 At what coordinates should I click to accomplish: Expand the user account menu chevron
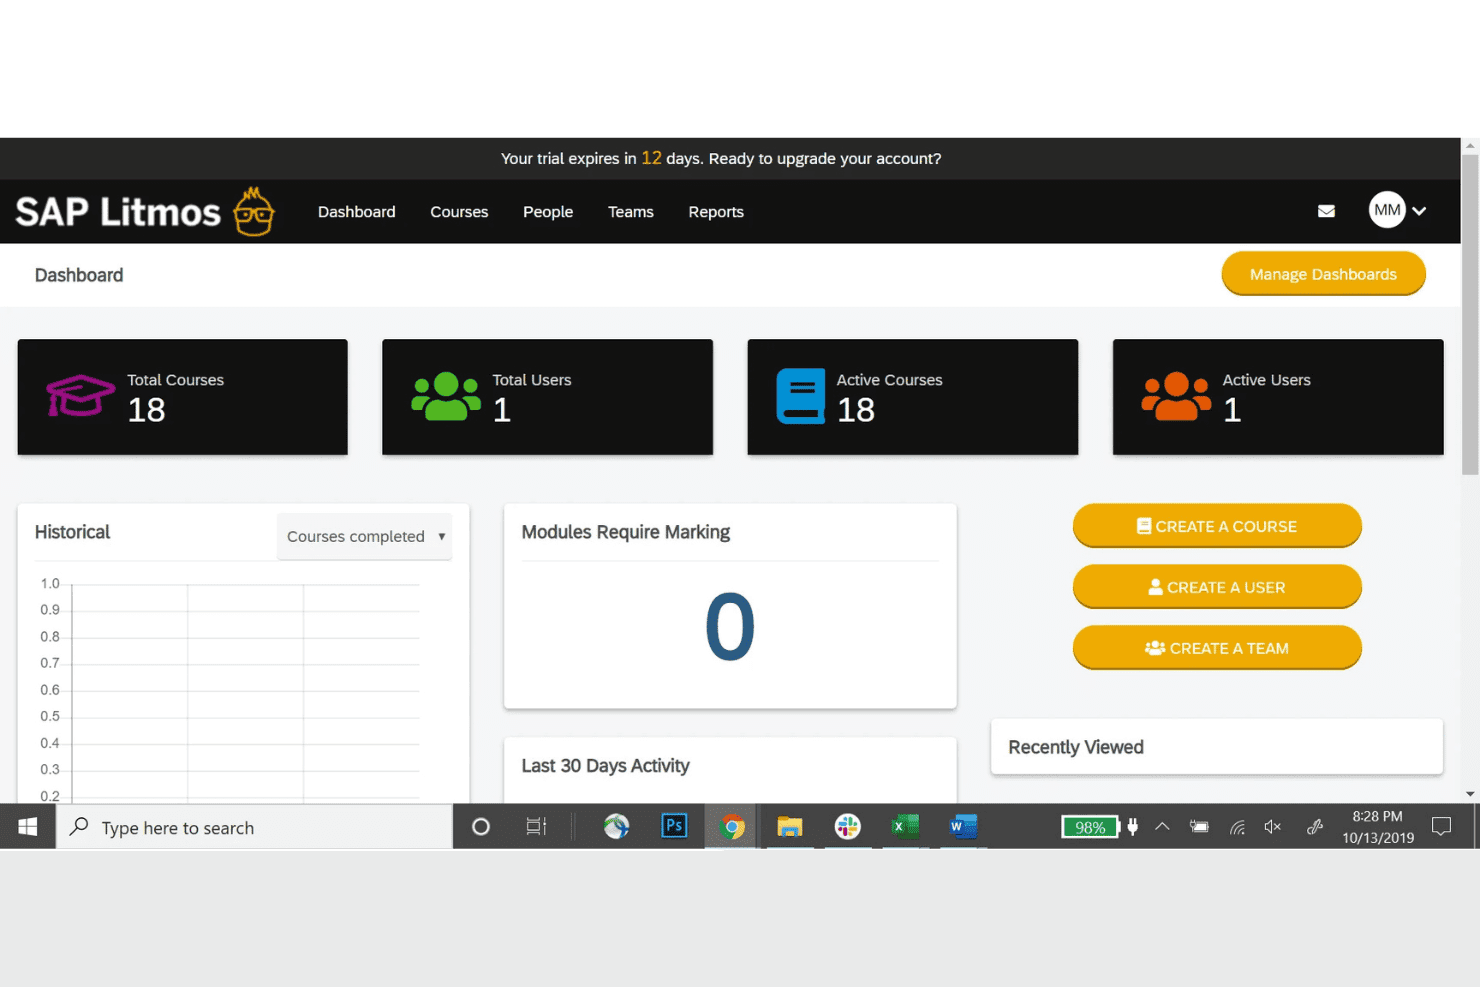pos(1419,211)
